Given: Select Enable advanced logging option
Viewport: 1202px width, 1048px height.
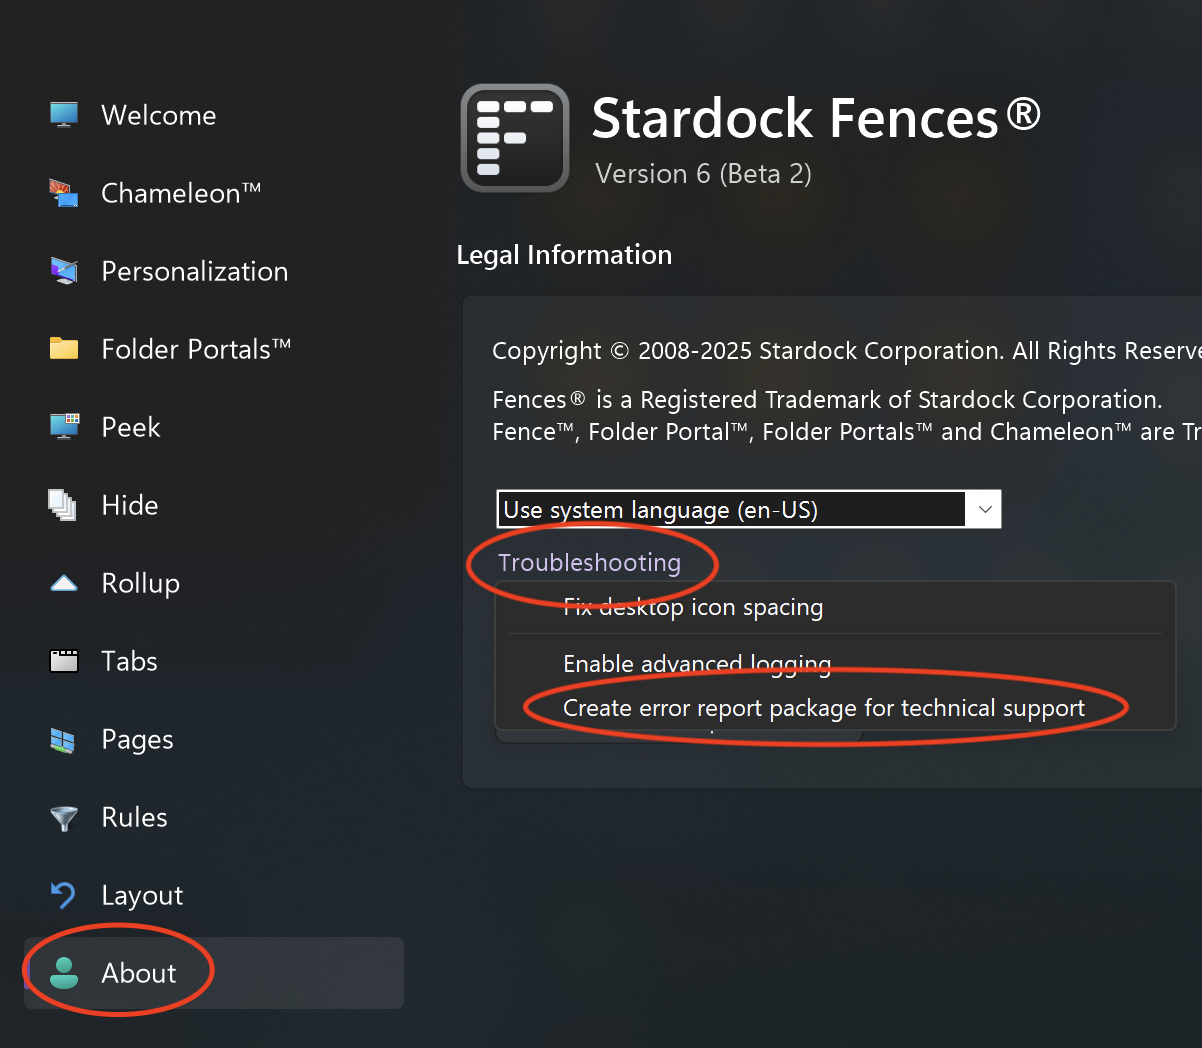Looking at the screenshot, I should [x=697, y=664].
